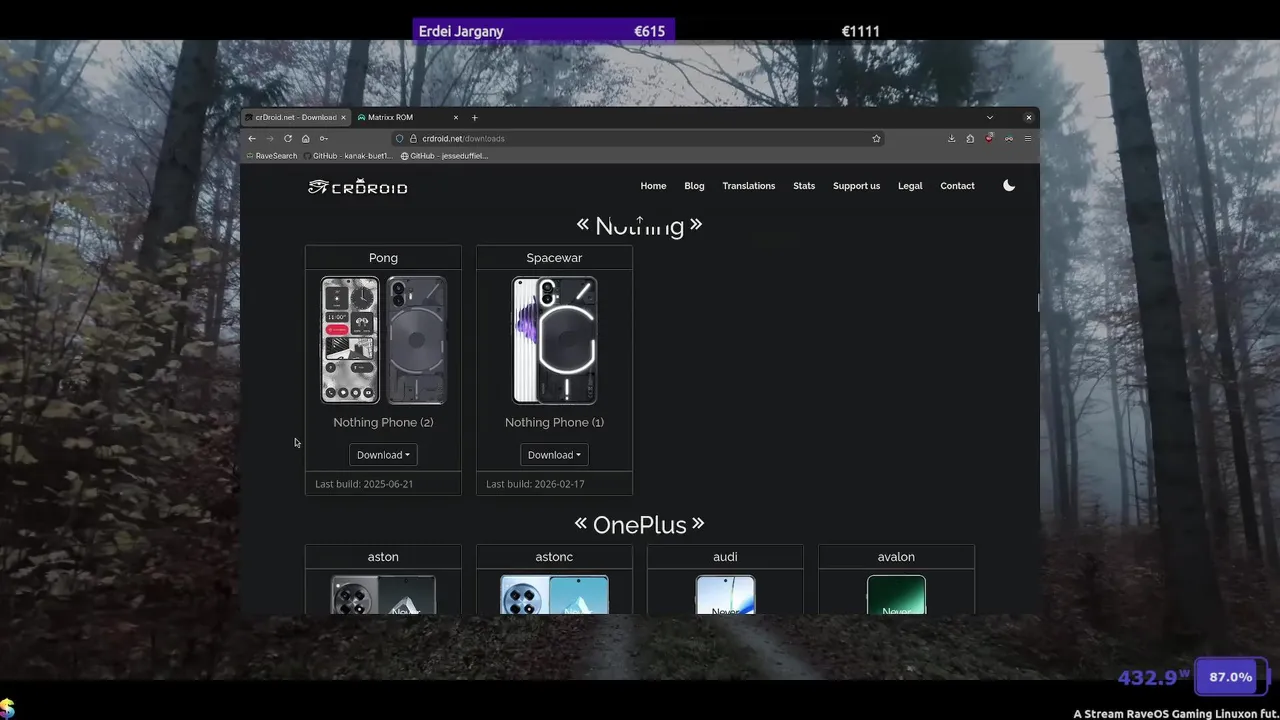Open the GitHub - kanak-buet1 bookmark
This screenshot has width=1280, height=720.
click(x=347, y=156)
